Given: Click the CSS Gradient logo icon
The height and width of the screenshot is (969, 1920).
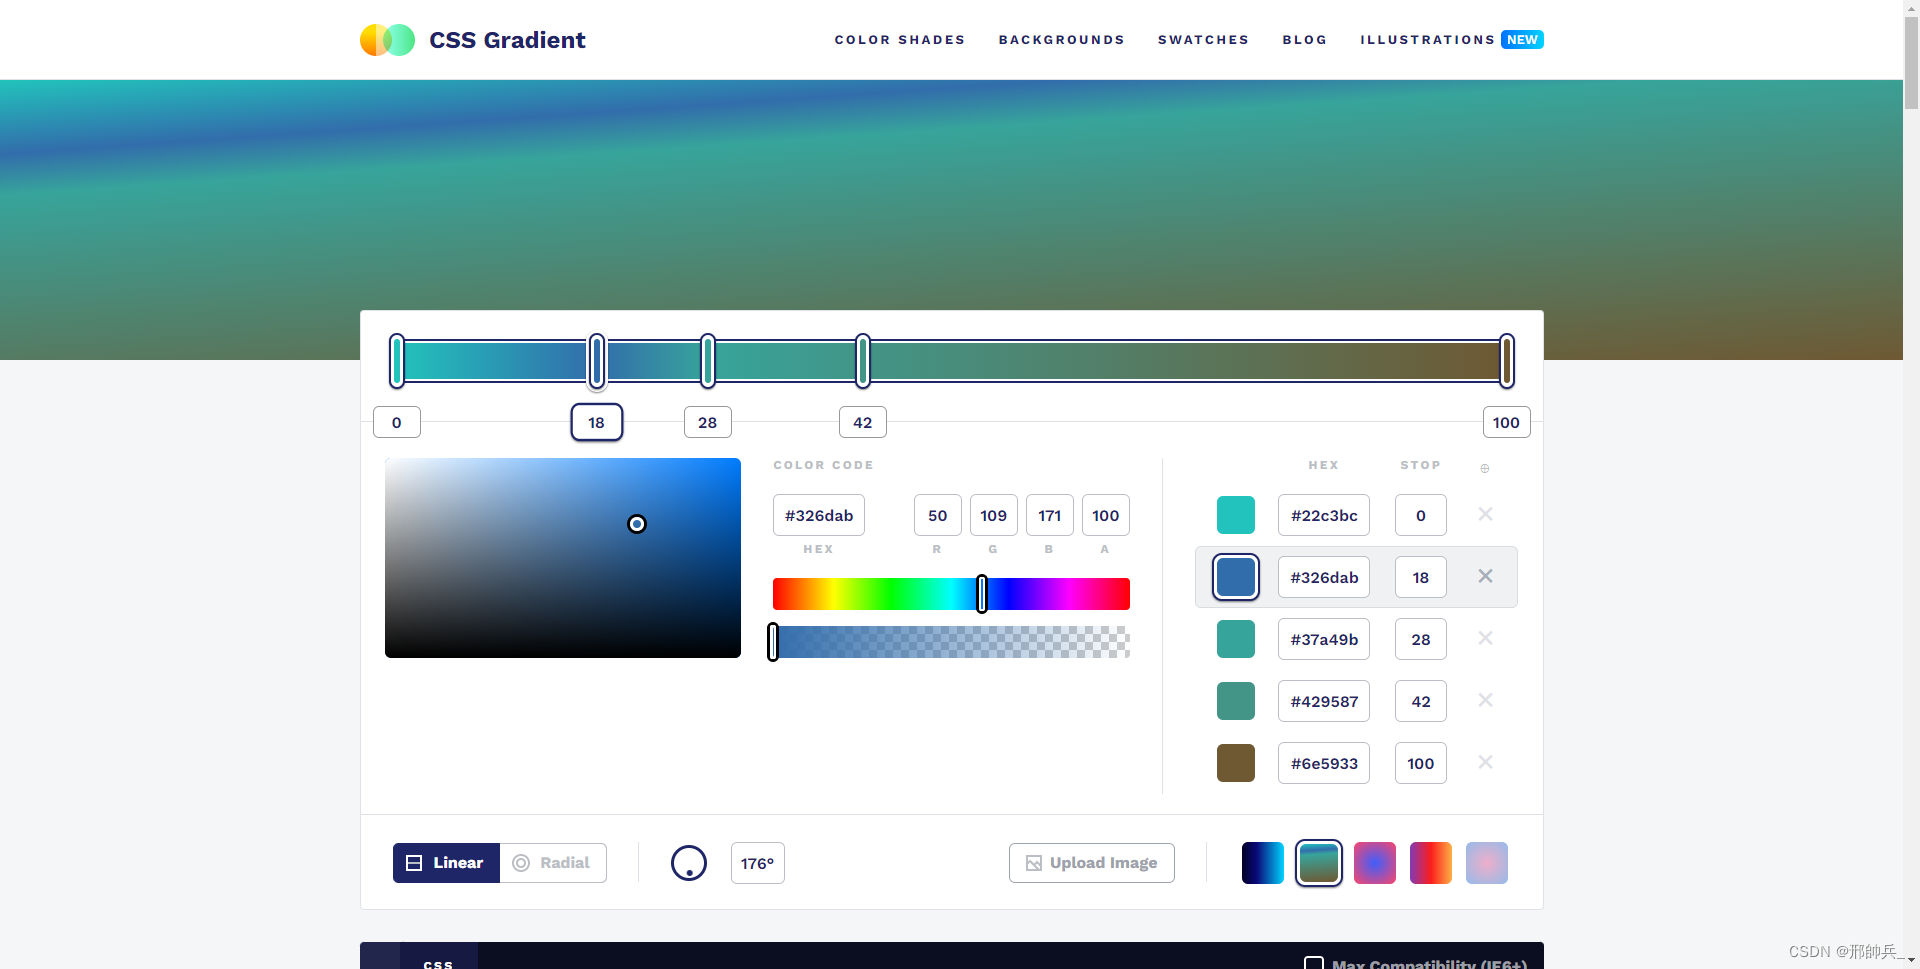Looking at the screenshot, I should [x=387, y=40].
